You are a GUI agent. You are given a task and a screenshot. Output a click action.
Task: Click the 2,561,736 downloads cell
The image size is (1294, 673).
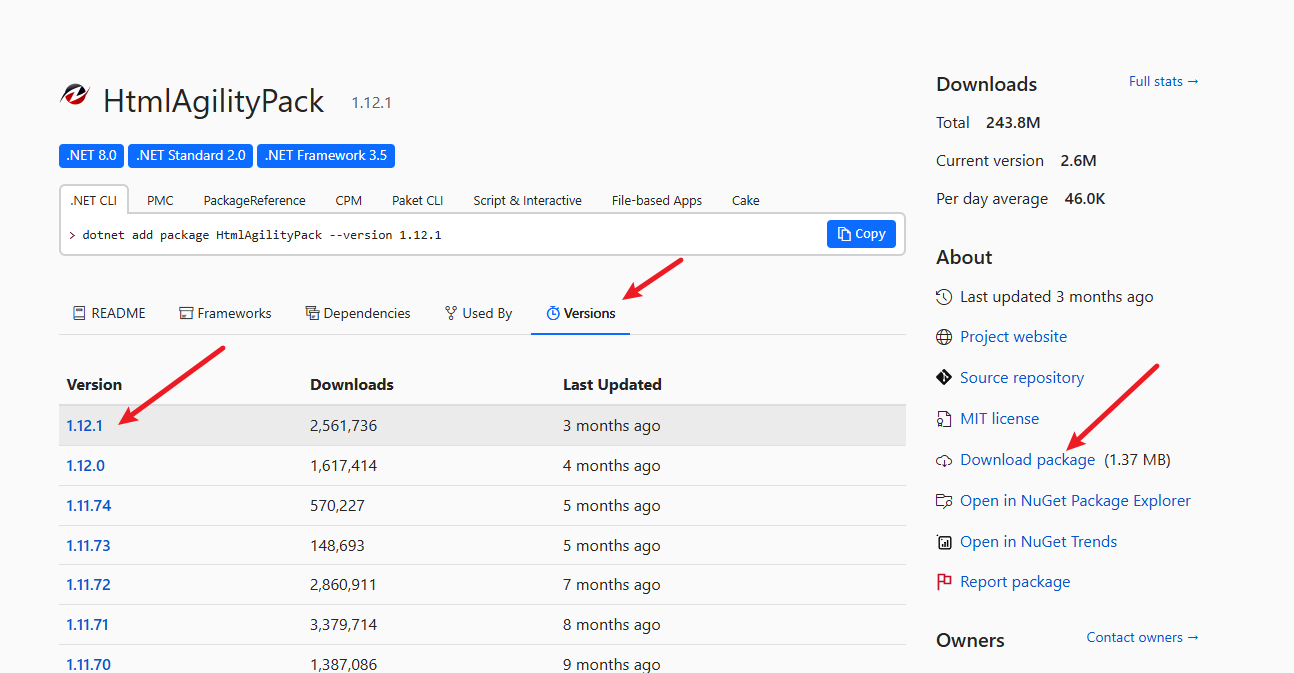click(x=343, y=426)
